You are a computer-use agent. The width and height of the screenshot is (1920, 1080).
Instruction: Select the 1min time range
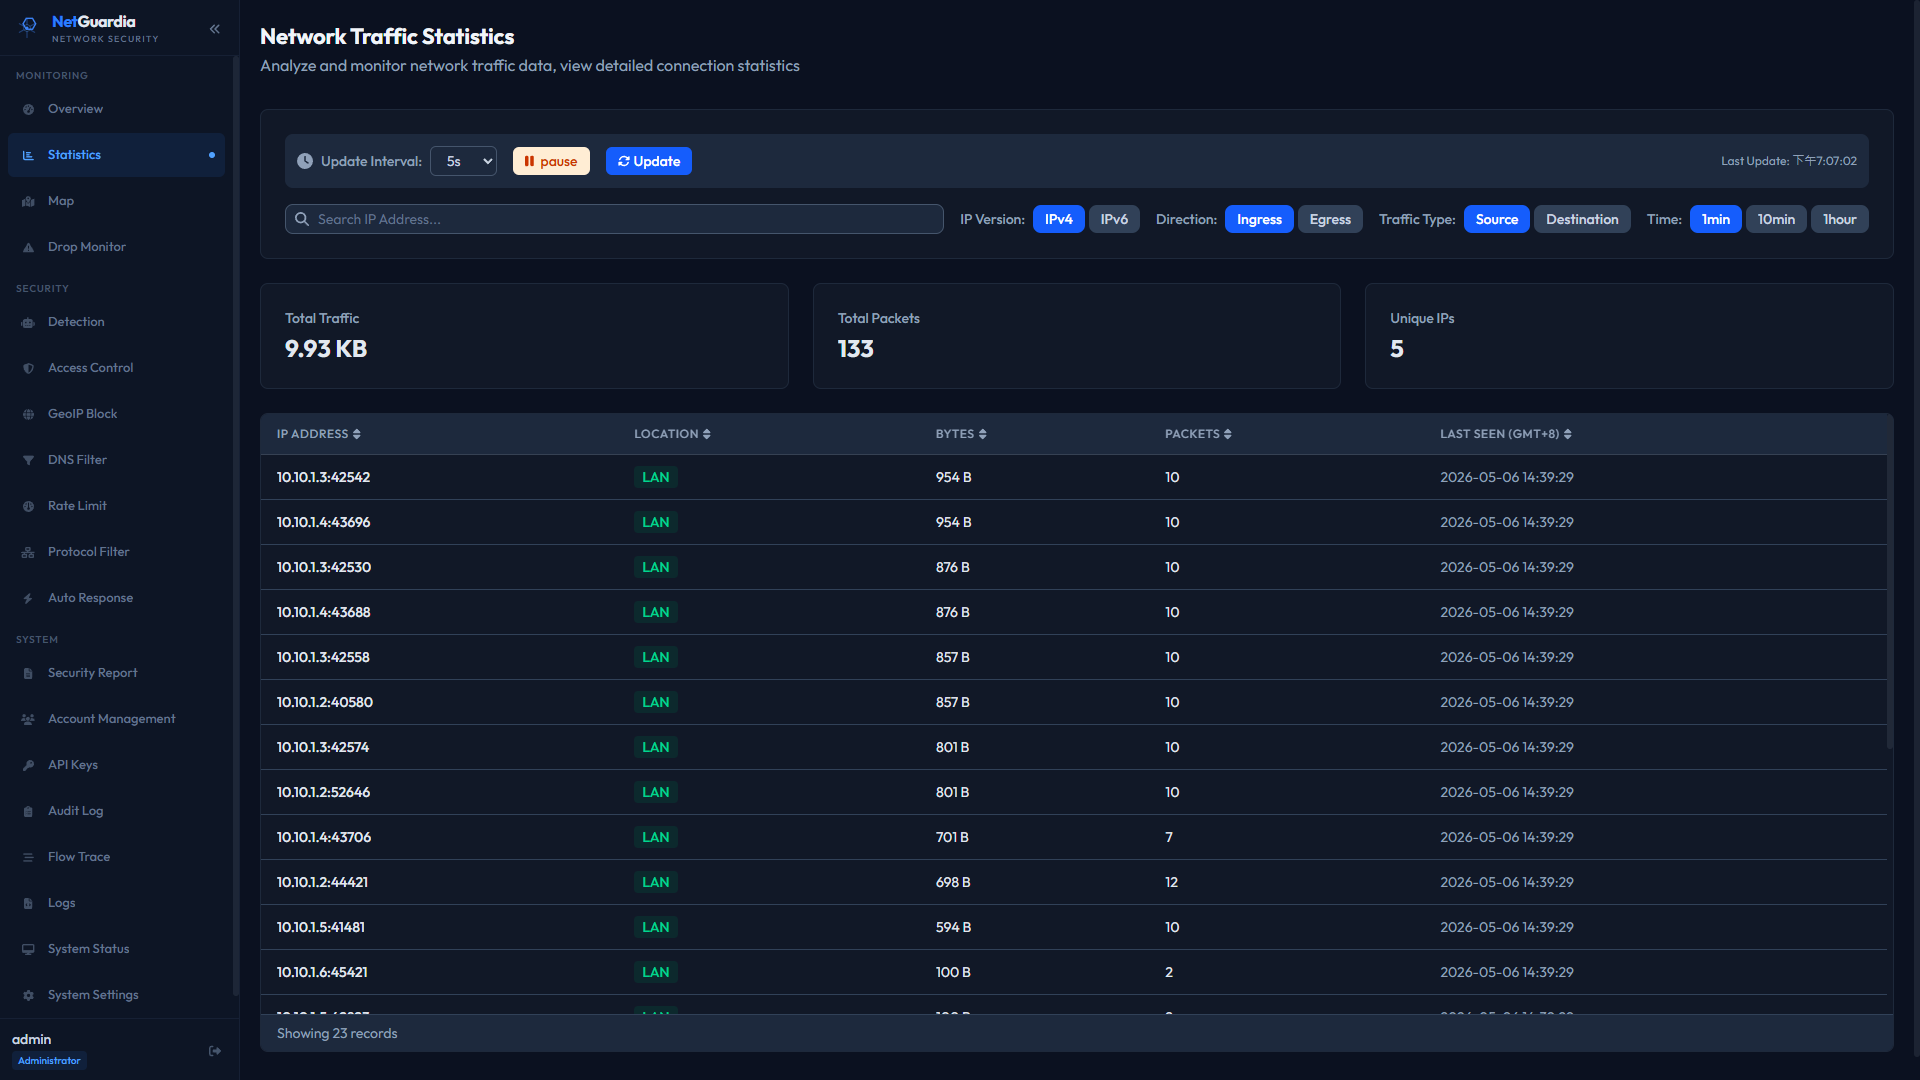point(1716,219)
